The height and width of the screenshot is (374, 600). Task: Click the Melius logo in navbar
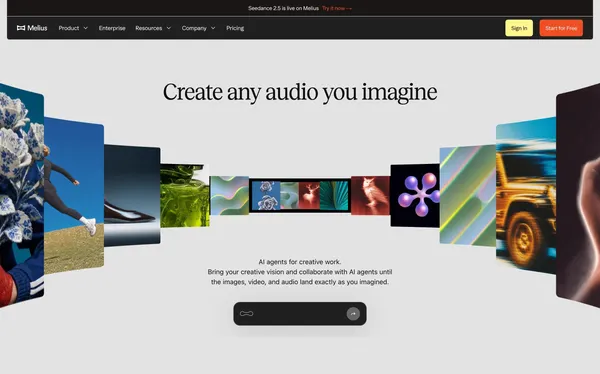click(x=32, y=28)
